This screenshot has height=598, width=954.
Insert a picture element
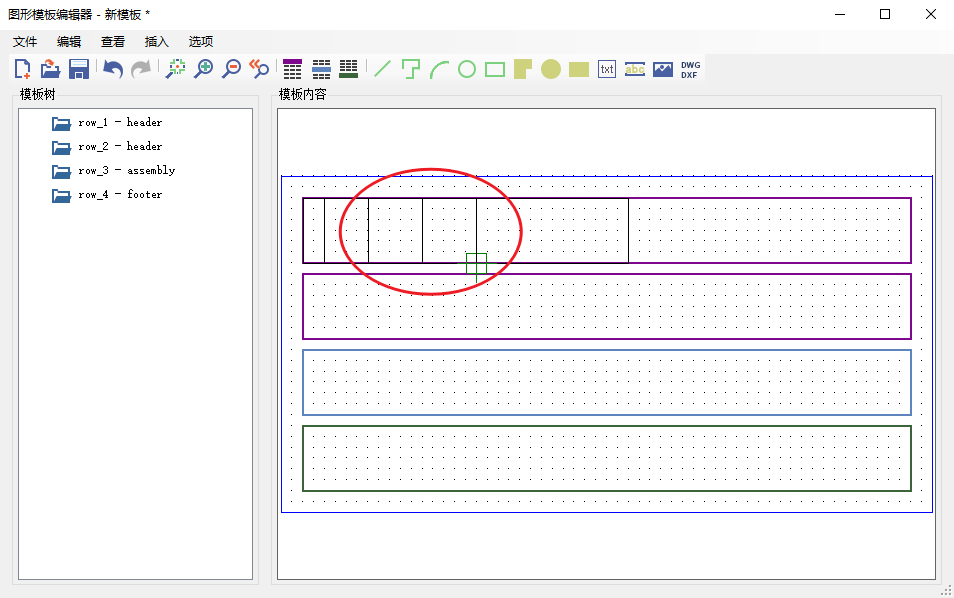[663, 69]
